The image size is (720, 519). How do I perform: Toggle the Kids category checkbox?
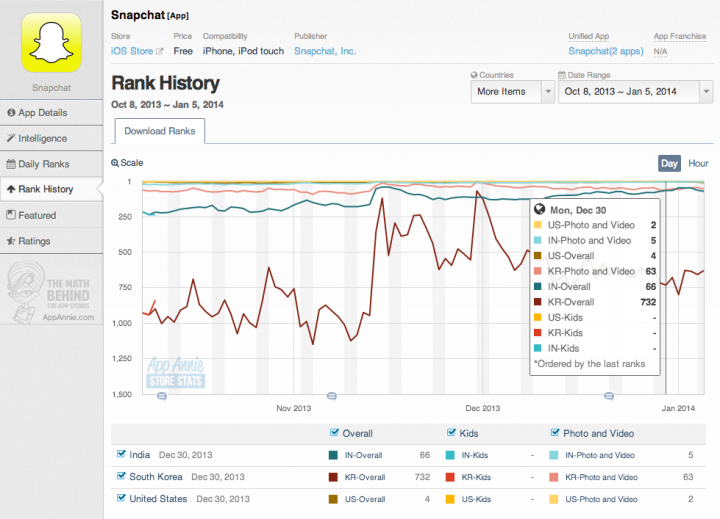click(x=451, y=433)
